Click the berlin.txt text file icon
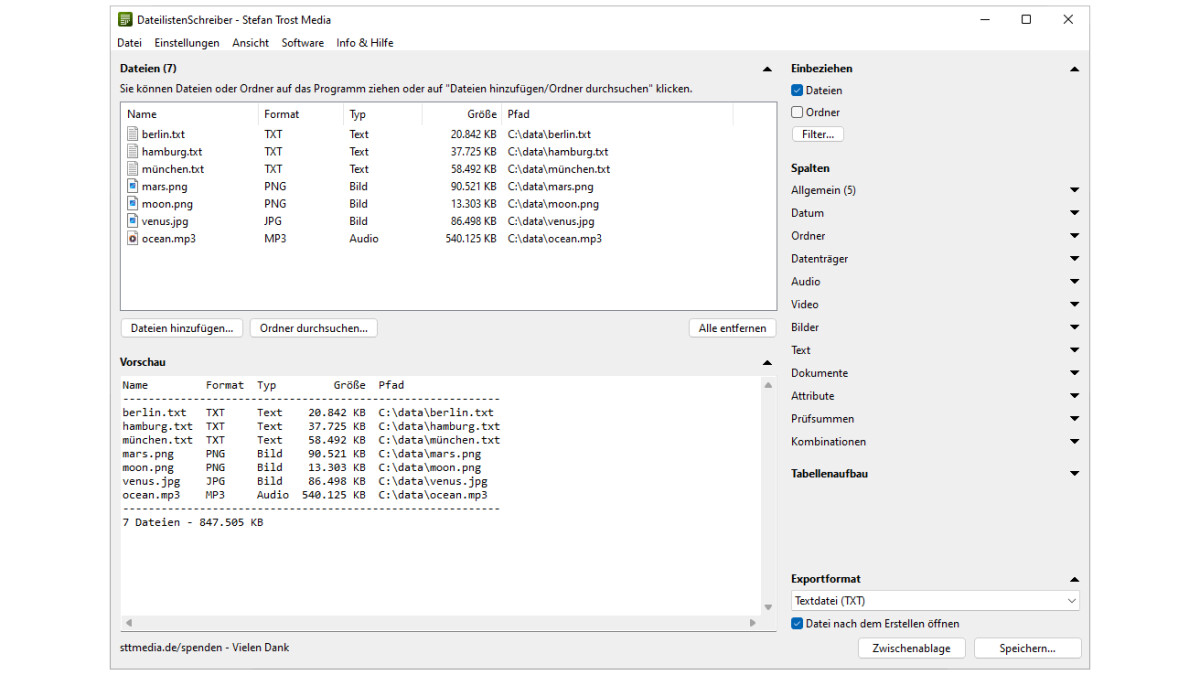1200x675 pixels. click(133, 134)
